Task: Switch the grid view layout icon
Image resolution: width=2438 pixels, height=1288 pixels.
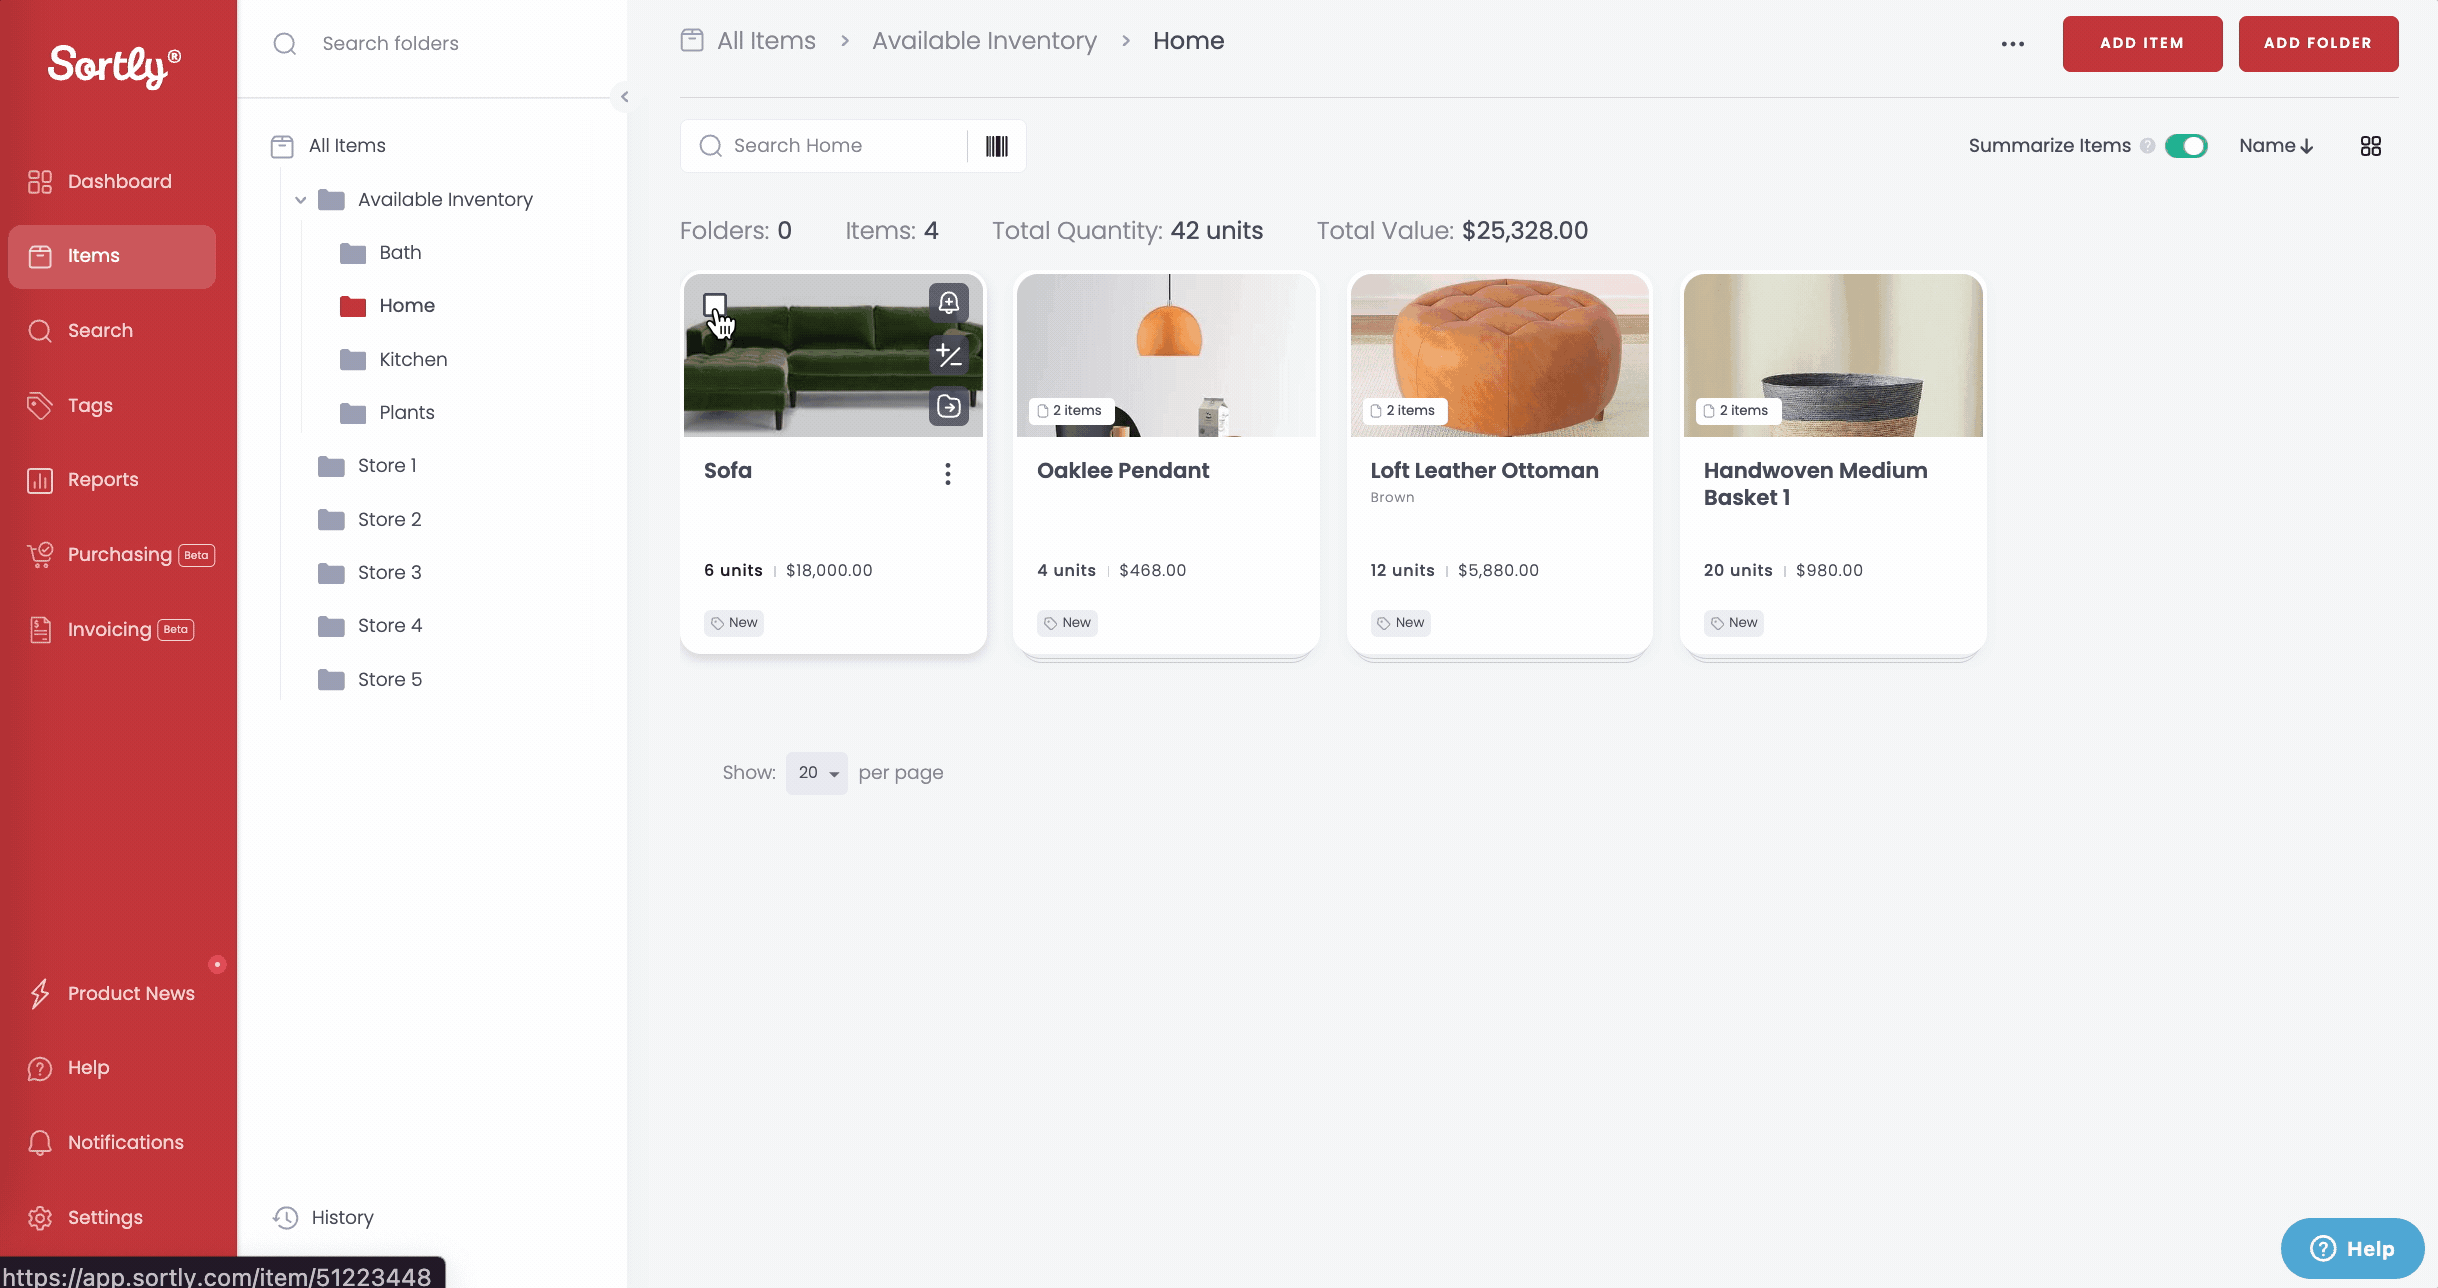Action: coord(2371,146)
